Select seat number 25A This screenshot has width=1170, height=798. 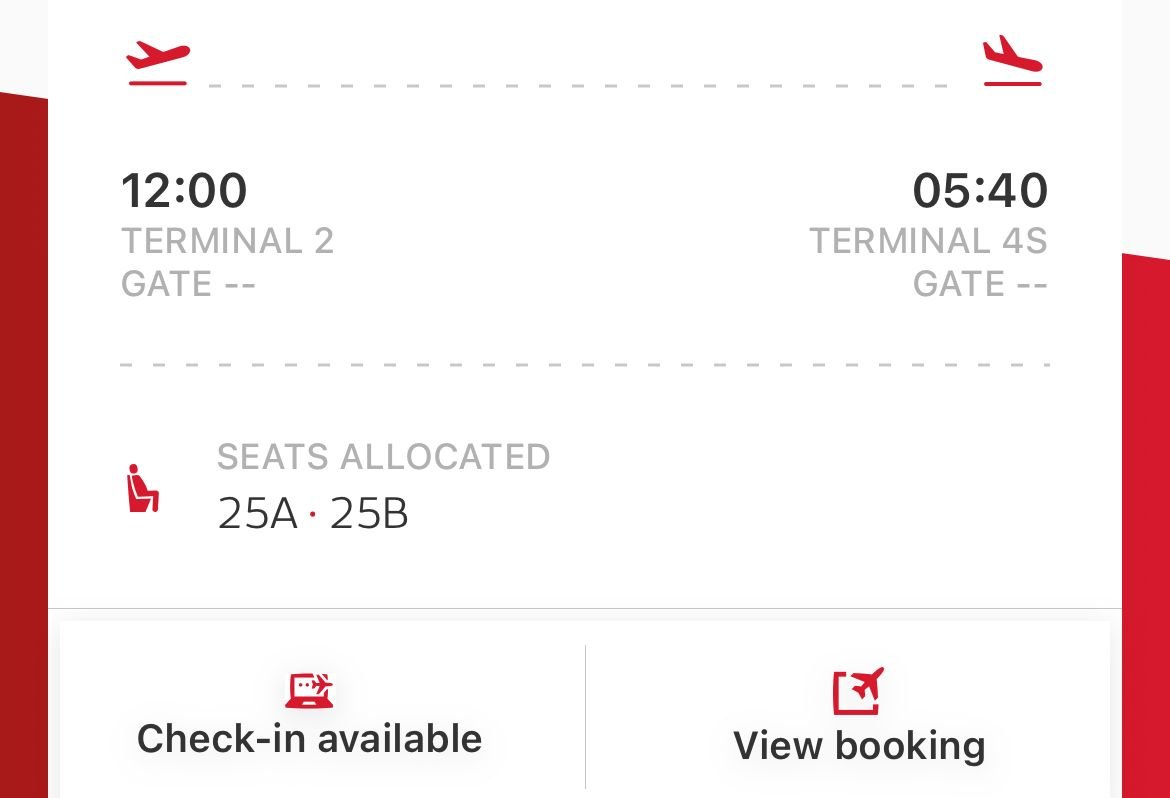pos(257,515)
